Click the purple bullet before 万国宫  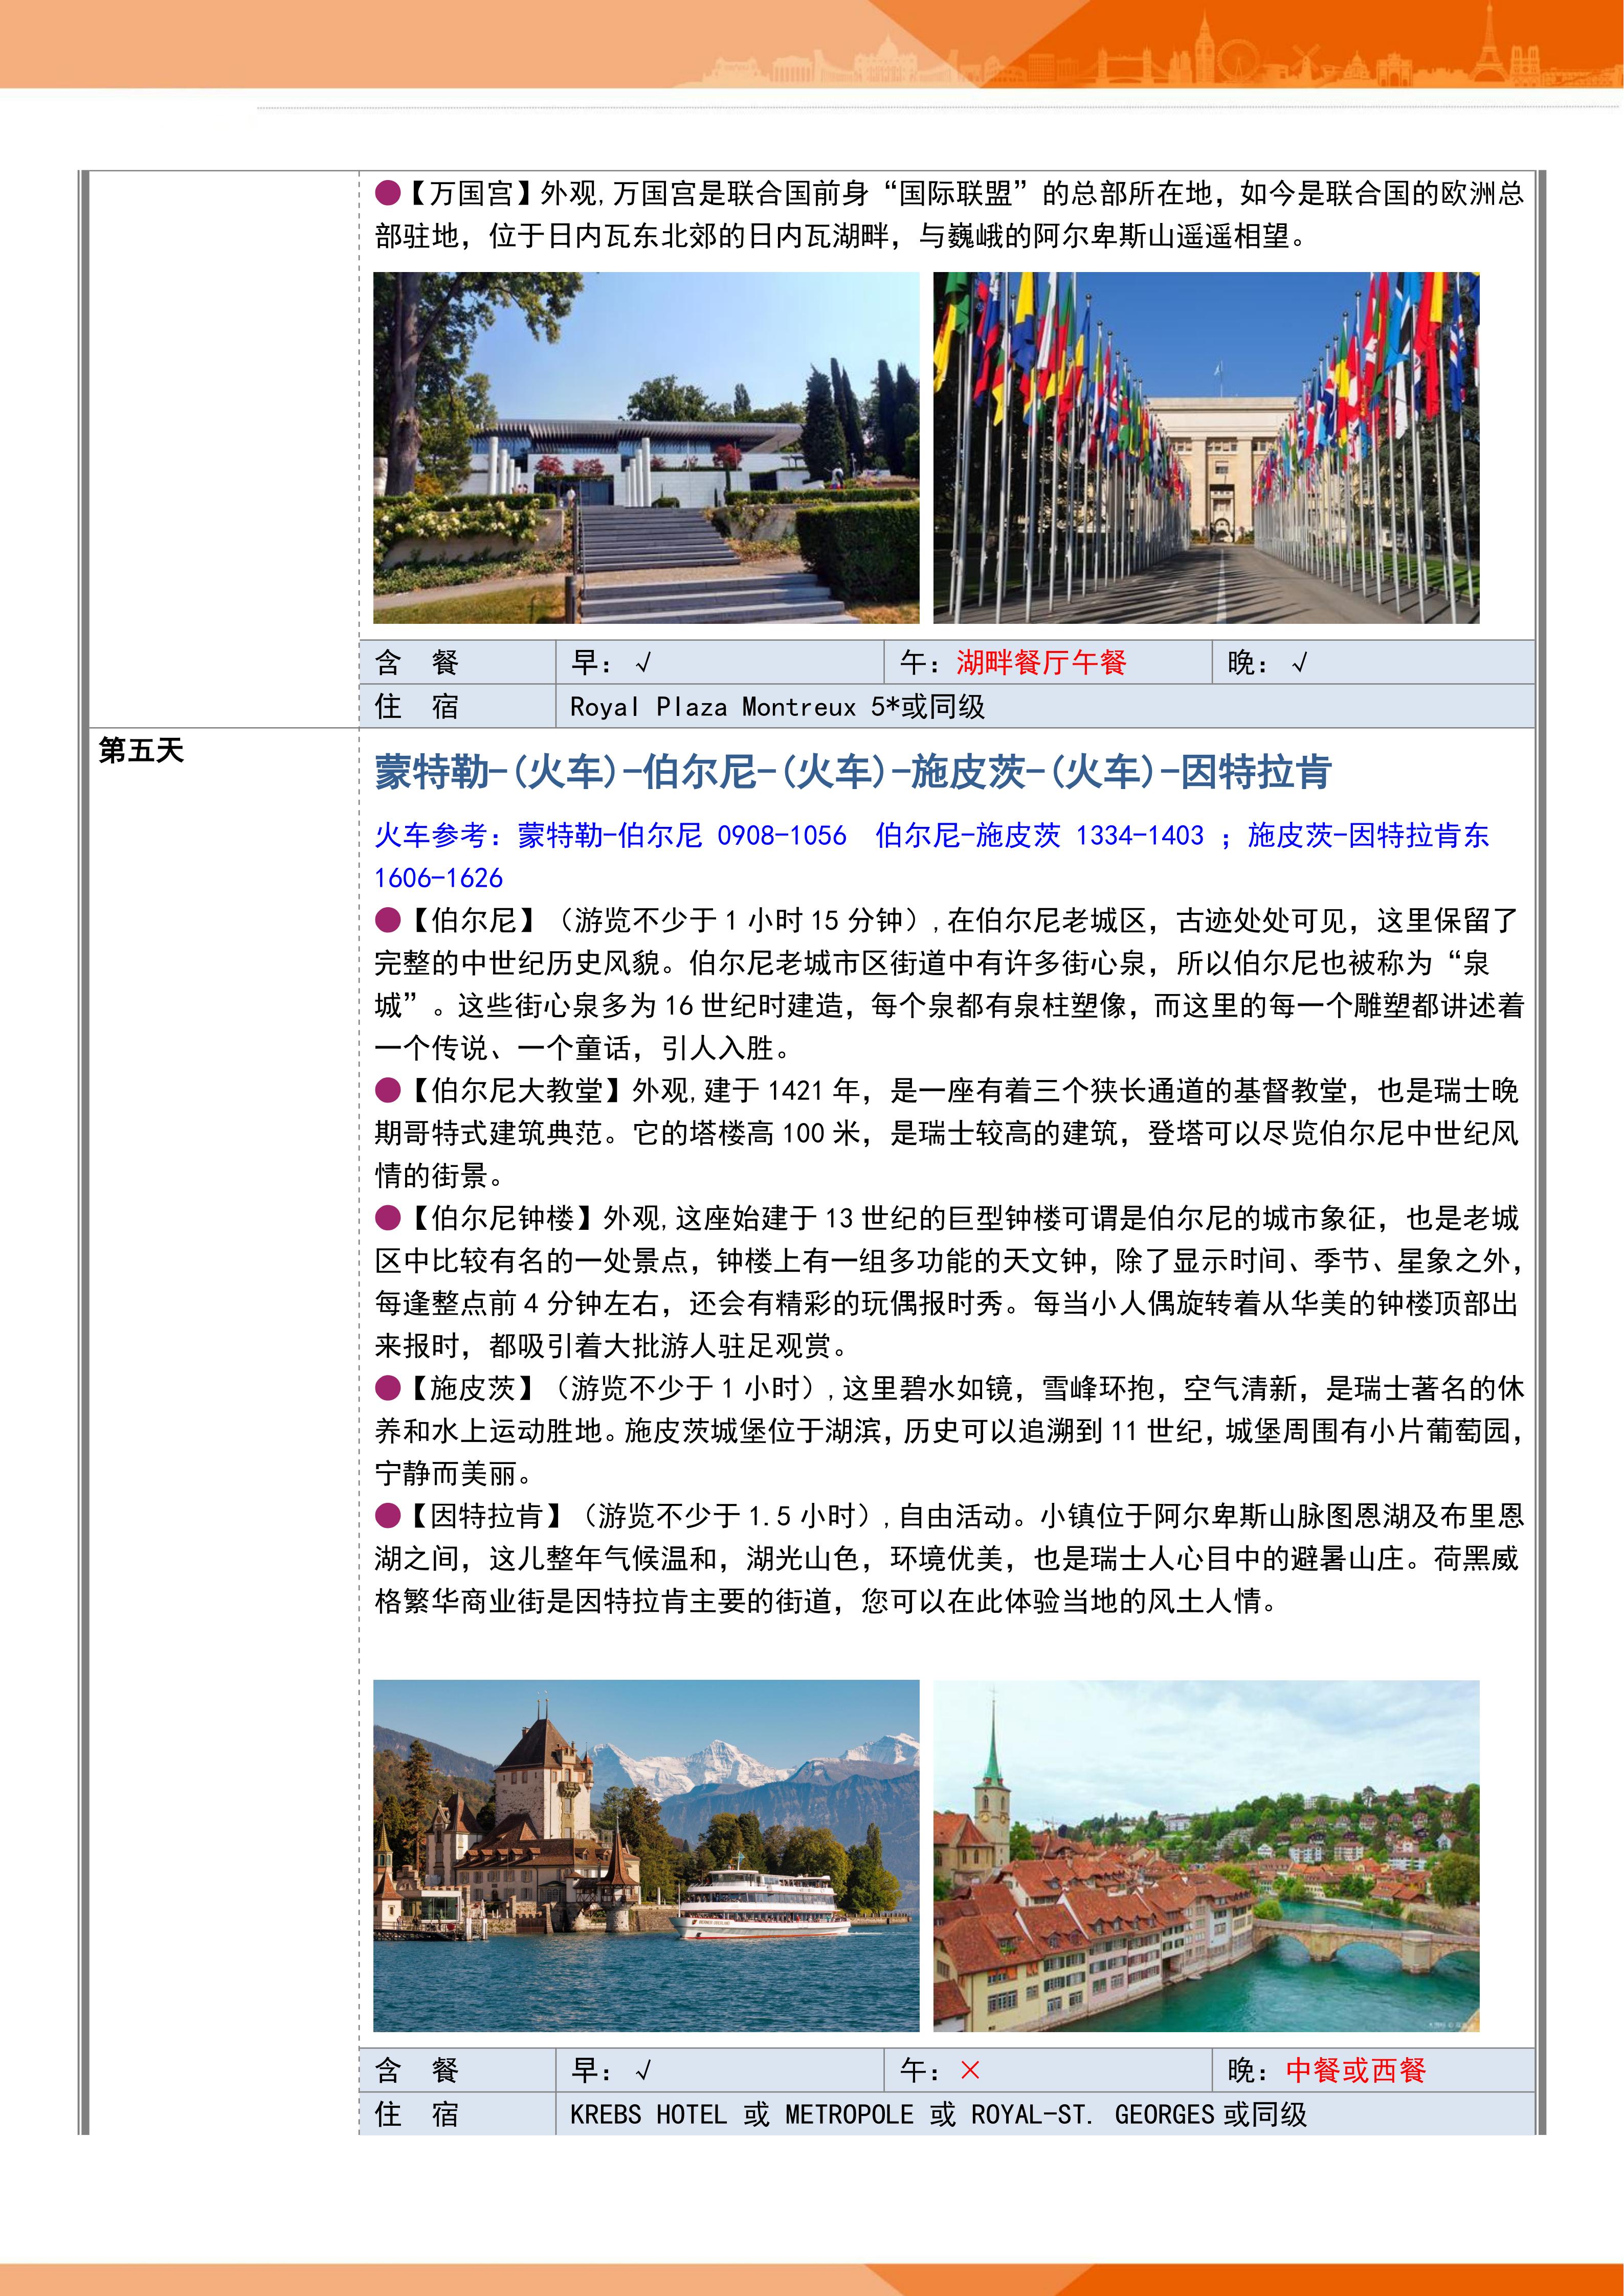(387, 193)
